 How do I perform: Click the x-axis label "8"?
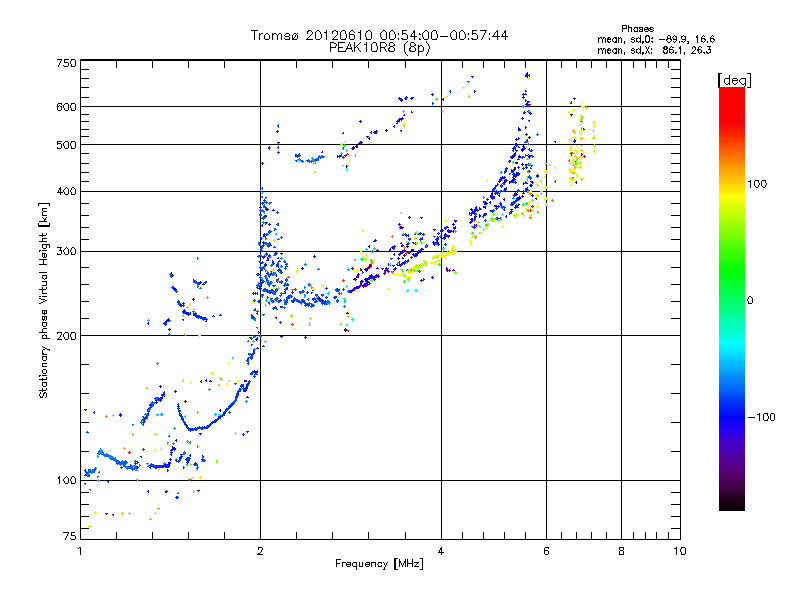621,551
